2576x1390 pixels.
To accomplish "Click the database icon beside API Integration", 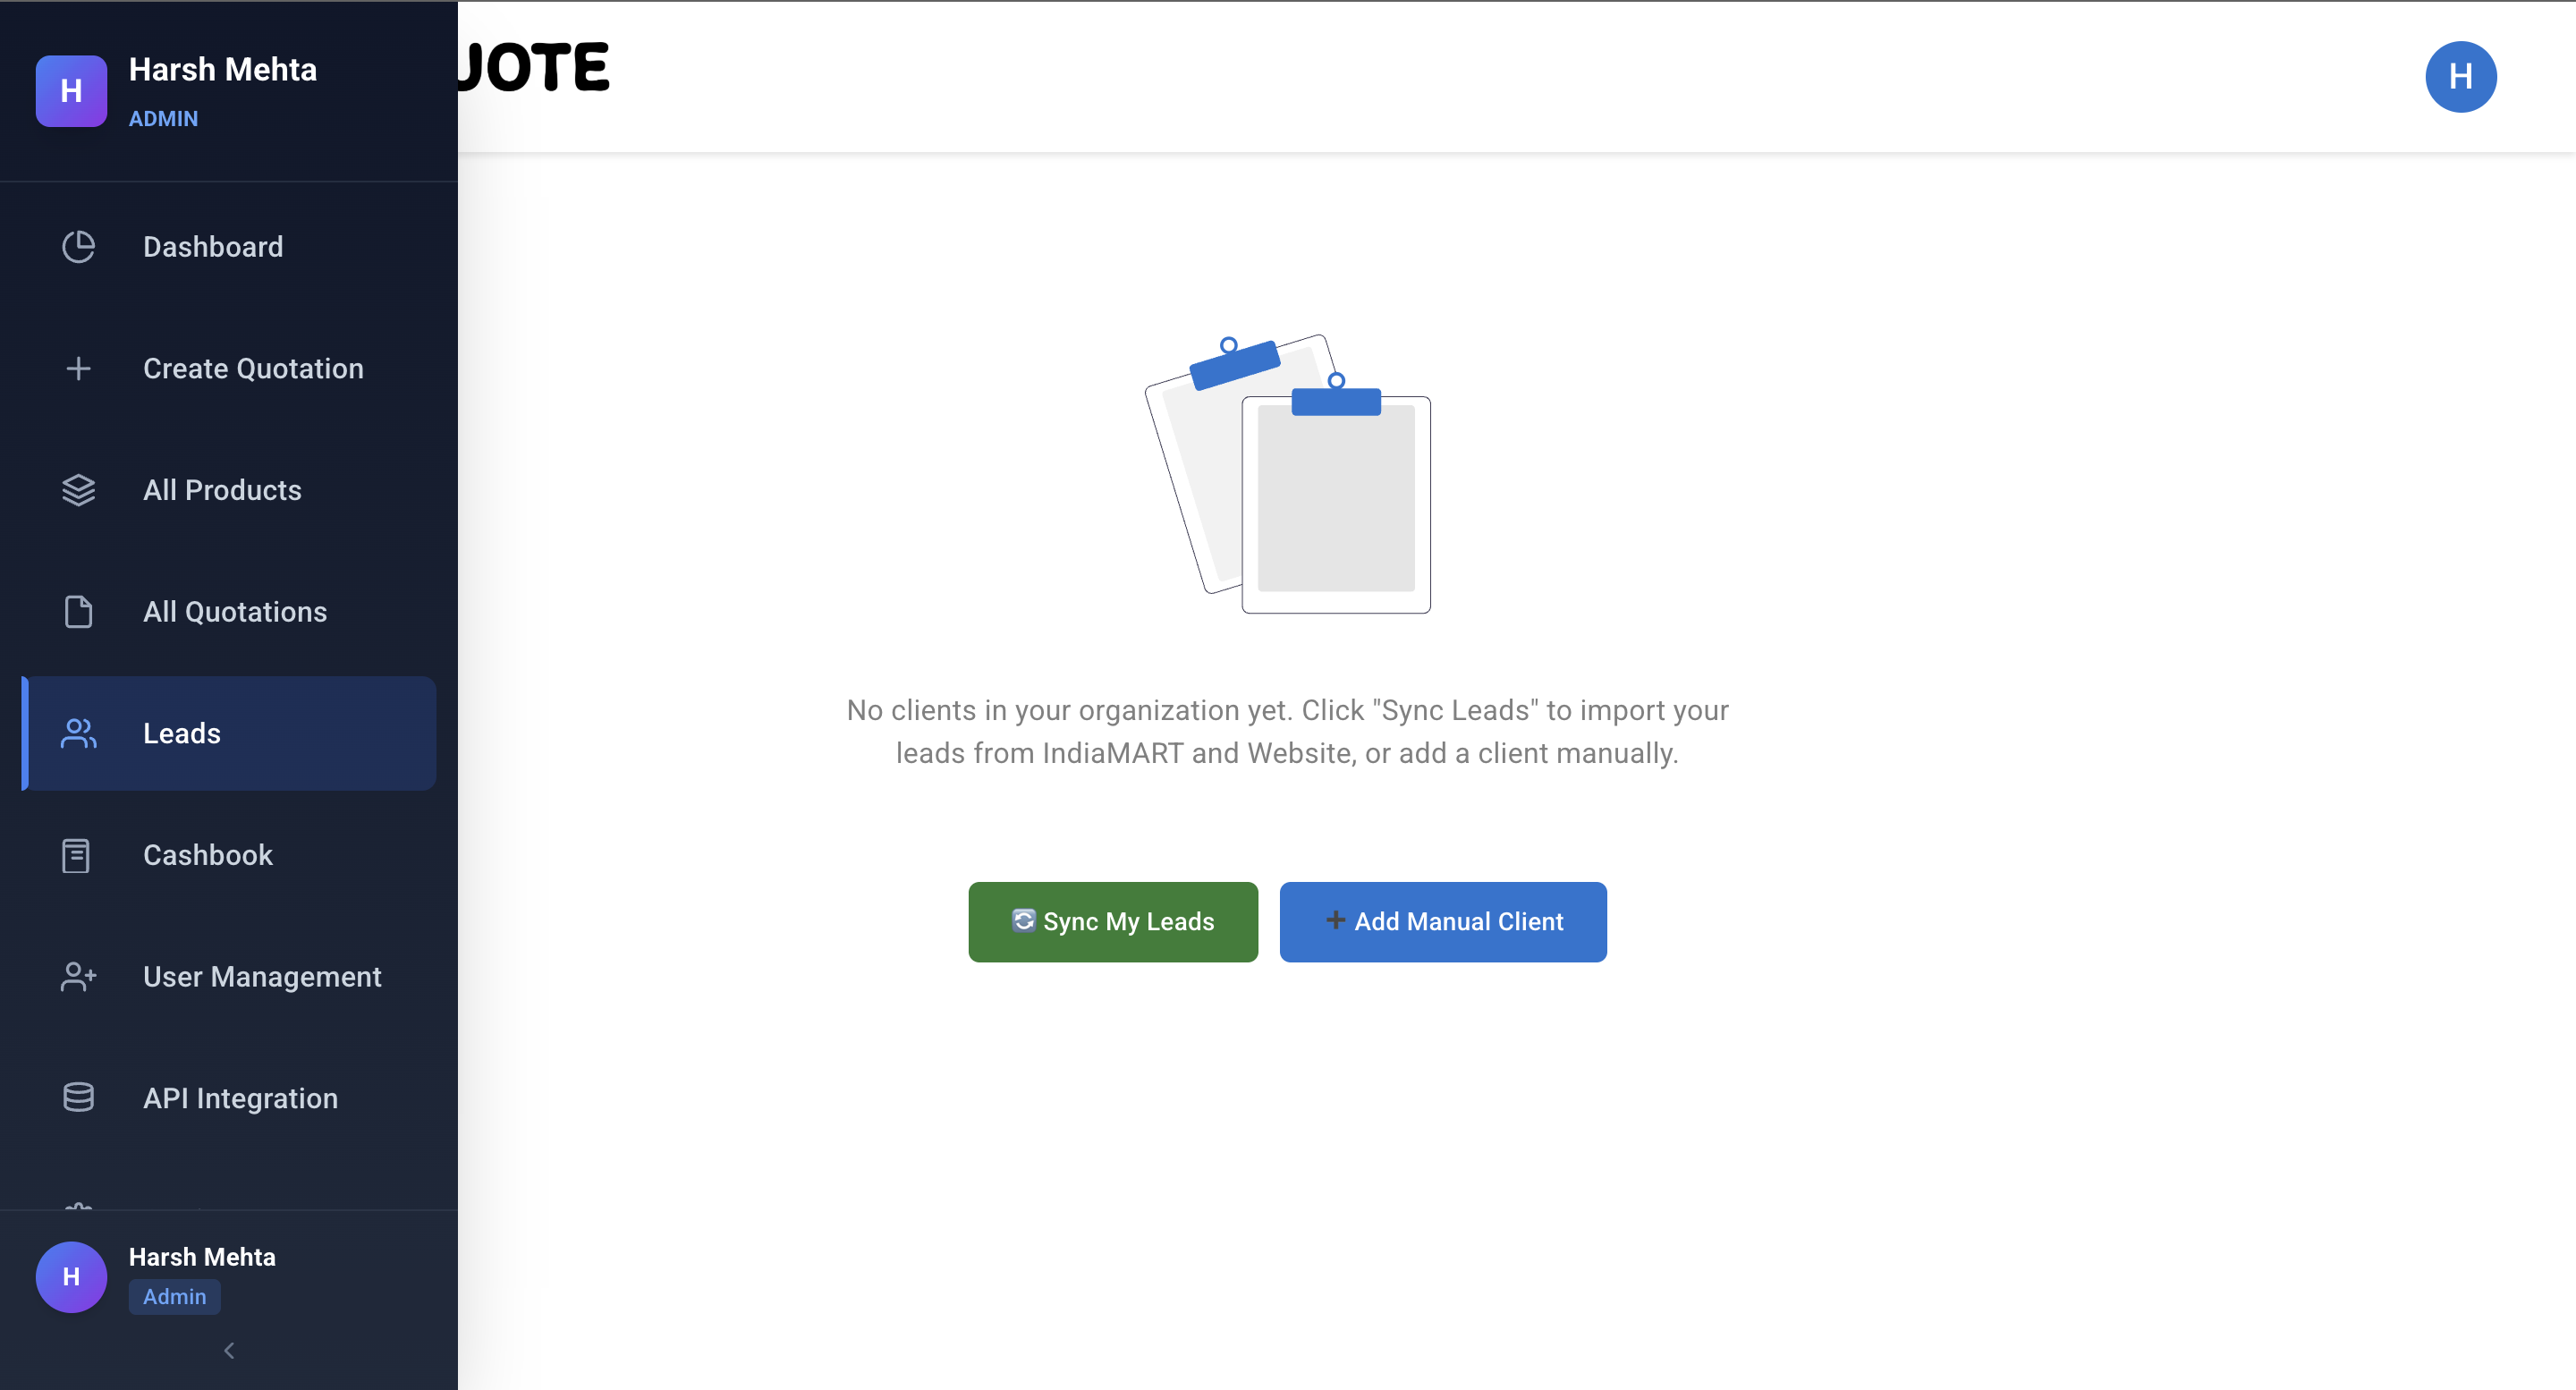I will pyautogui.click(x=78, y=1097).
